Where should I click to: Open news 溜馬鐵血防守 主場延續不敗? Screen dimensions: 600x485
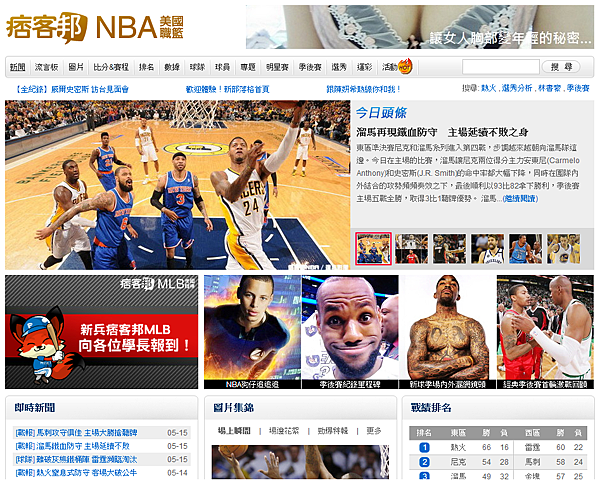(72, 446)
